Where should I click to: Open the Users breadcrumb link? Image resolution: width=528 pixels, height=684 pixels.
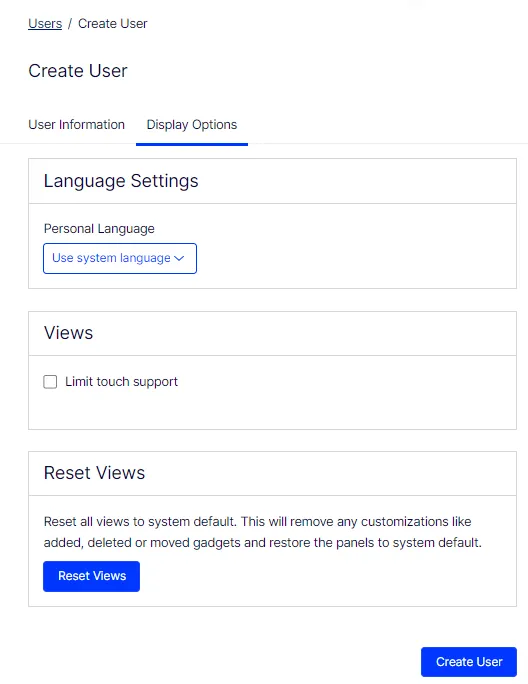pos(45,24)
